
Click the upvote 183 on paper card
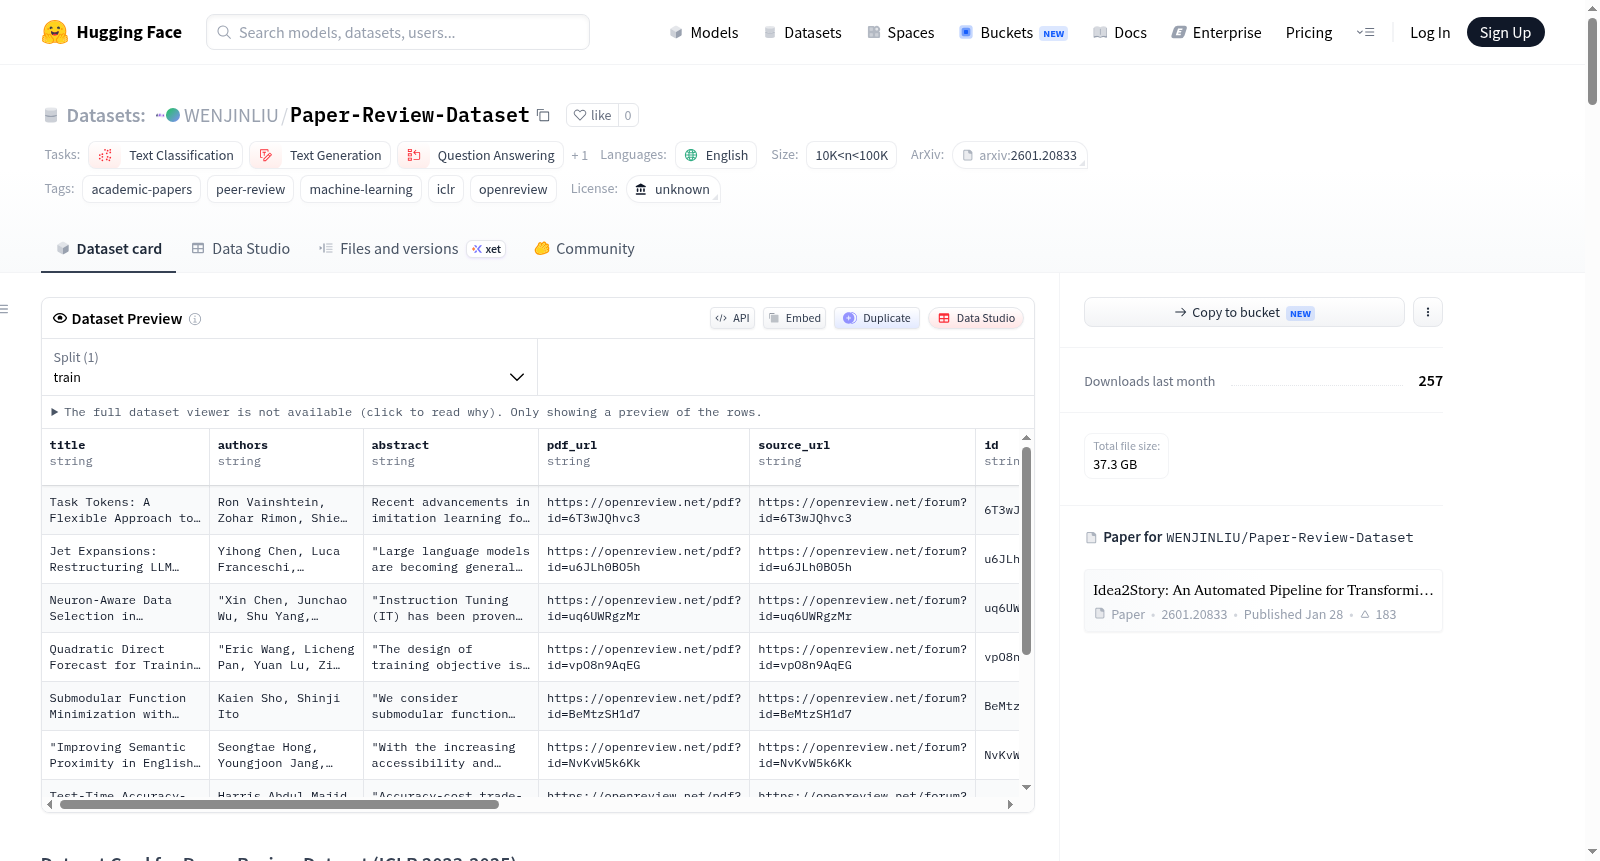pos(1378,614)
